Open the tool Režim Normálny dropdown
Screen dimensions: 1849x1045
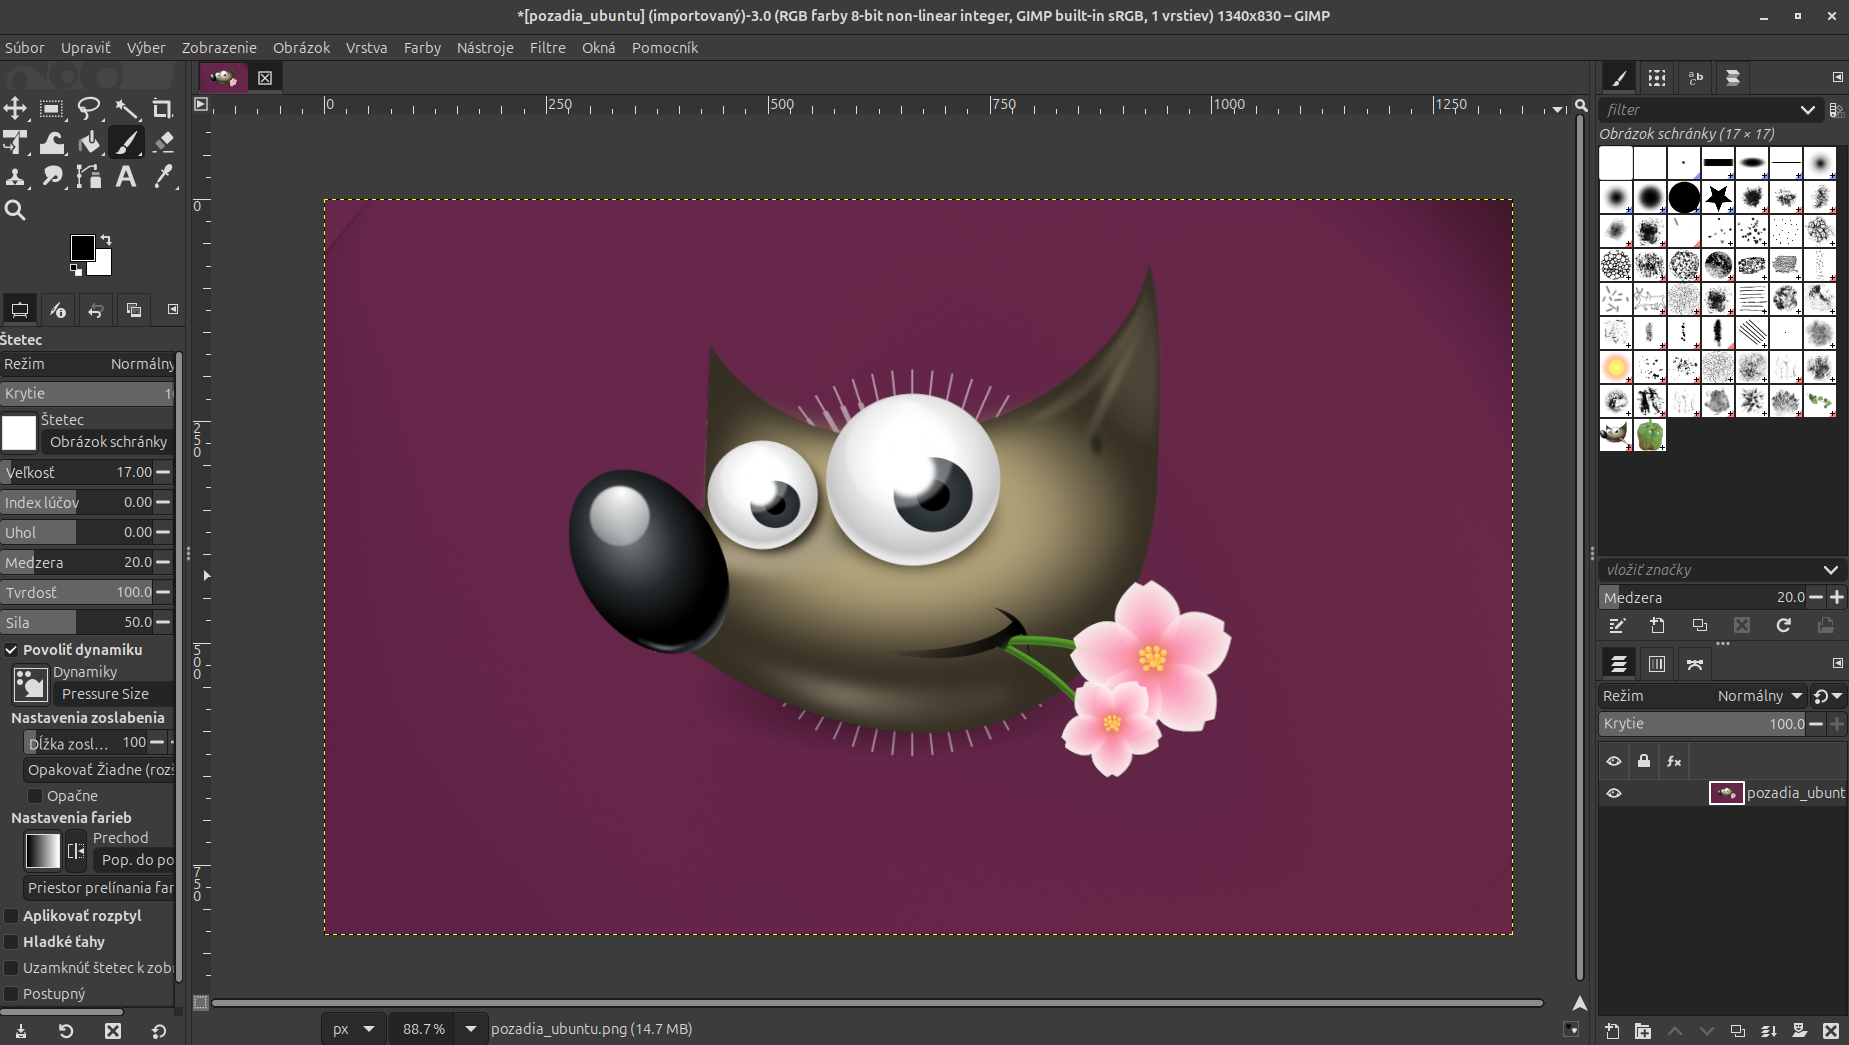[x=88, y=364]
